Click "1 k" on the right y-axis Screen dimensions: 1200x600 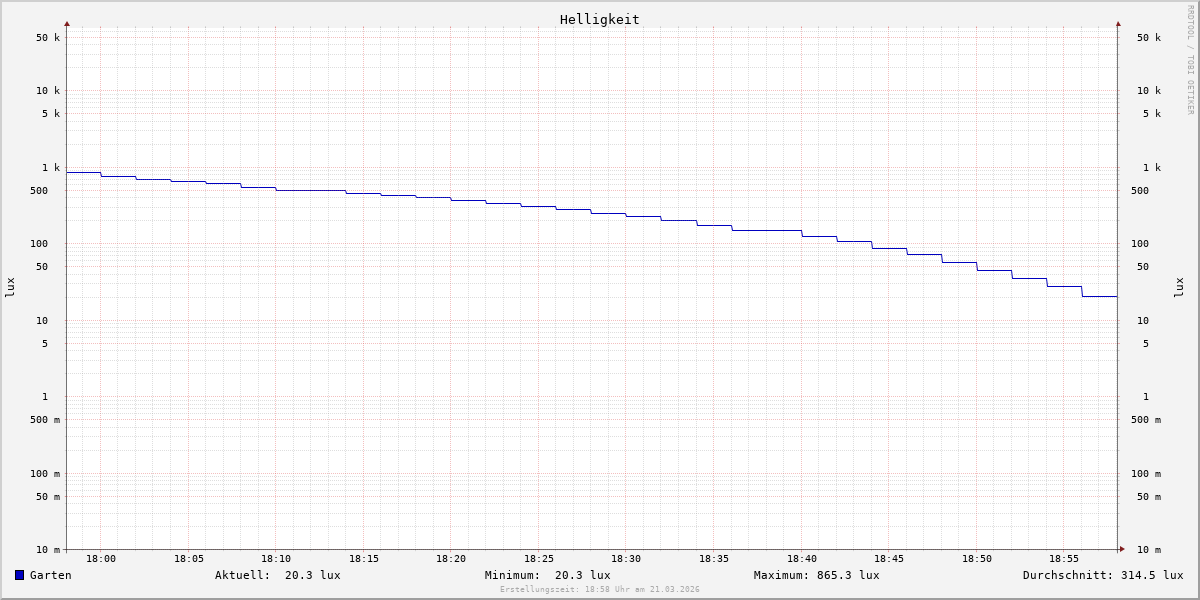(1152, 168)
